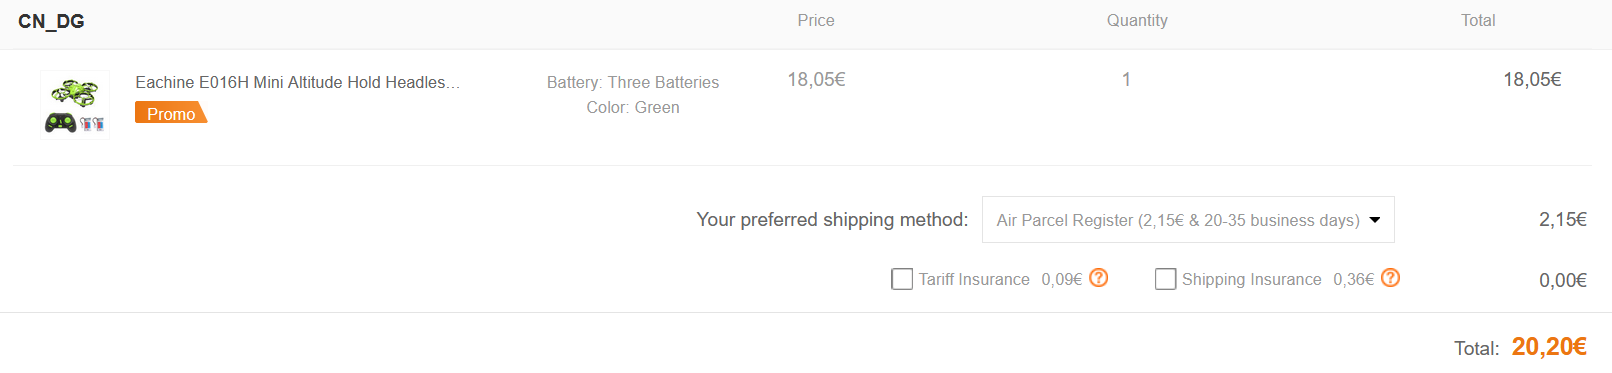Click the Shipping Insurance label text
This screenshot has height=373, width=1612.
[x=1251, y=279]
